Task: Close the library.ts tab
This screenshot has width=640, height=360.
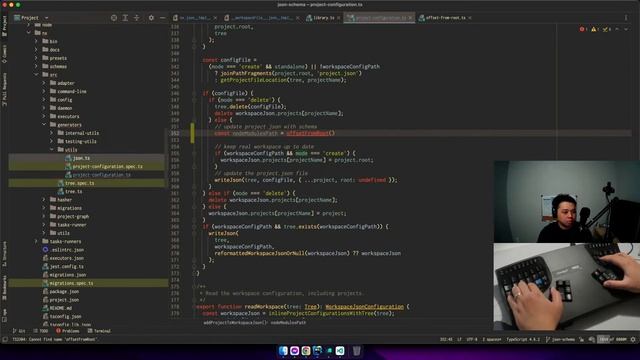Action: [x=339, y=18]
